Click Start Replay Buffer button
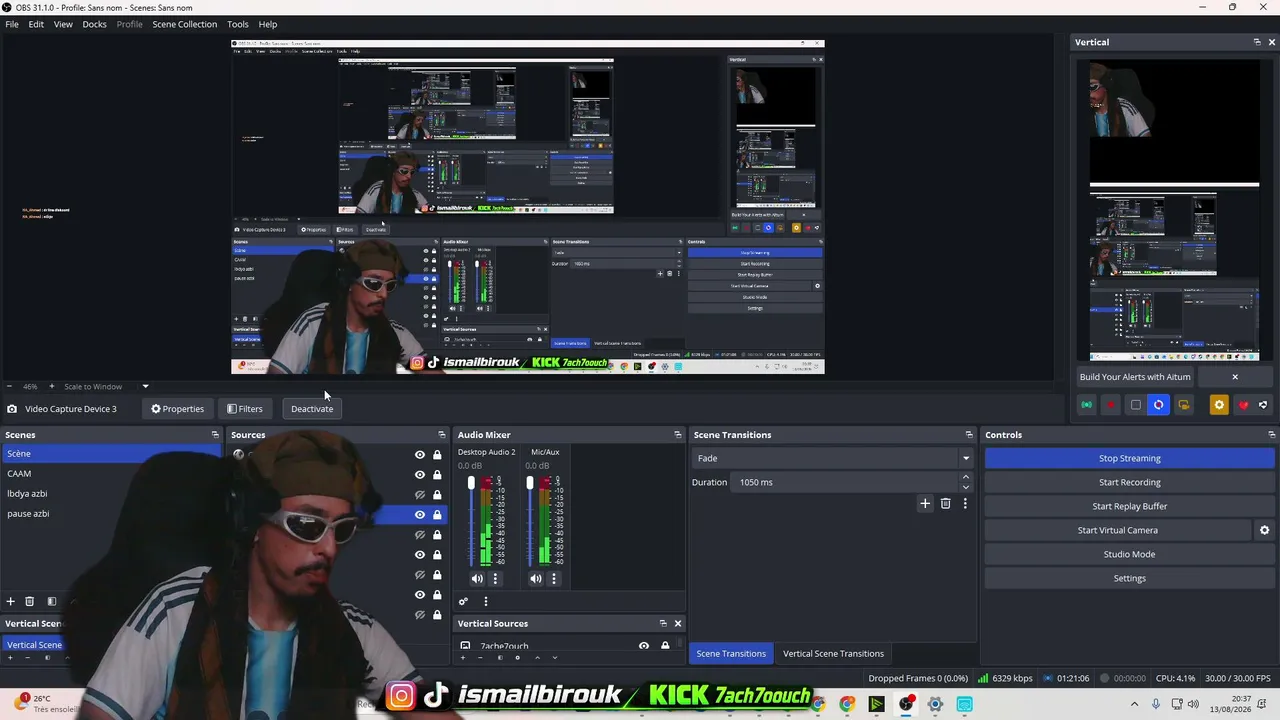Screen dimensions: 1280x720 (x=1129, y=506)
